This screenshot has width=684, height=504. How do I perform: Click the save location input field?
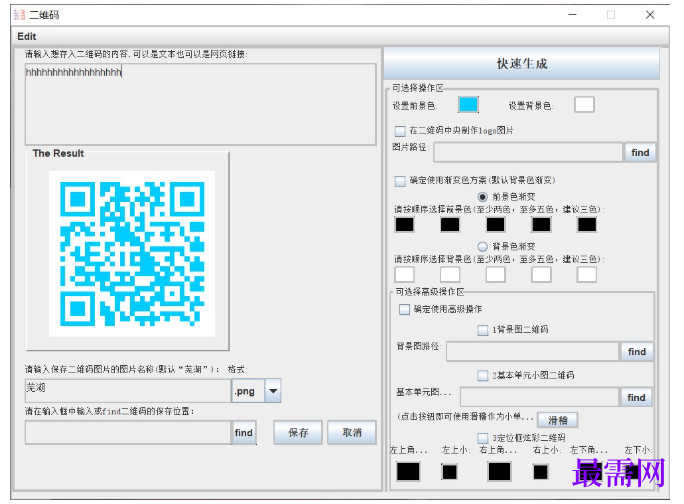128,432
